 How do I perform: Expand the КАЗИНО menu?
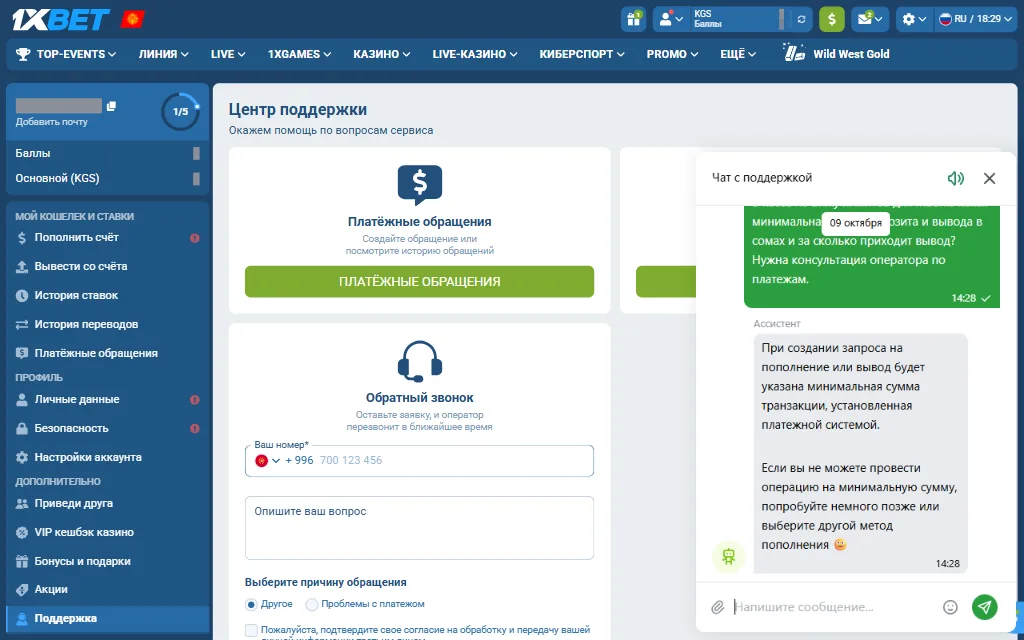pos(381,54)
